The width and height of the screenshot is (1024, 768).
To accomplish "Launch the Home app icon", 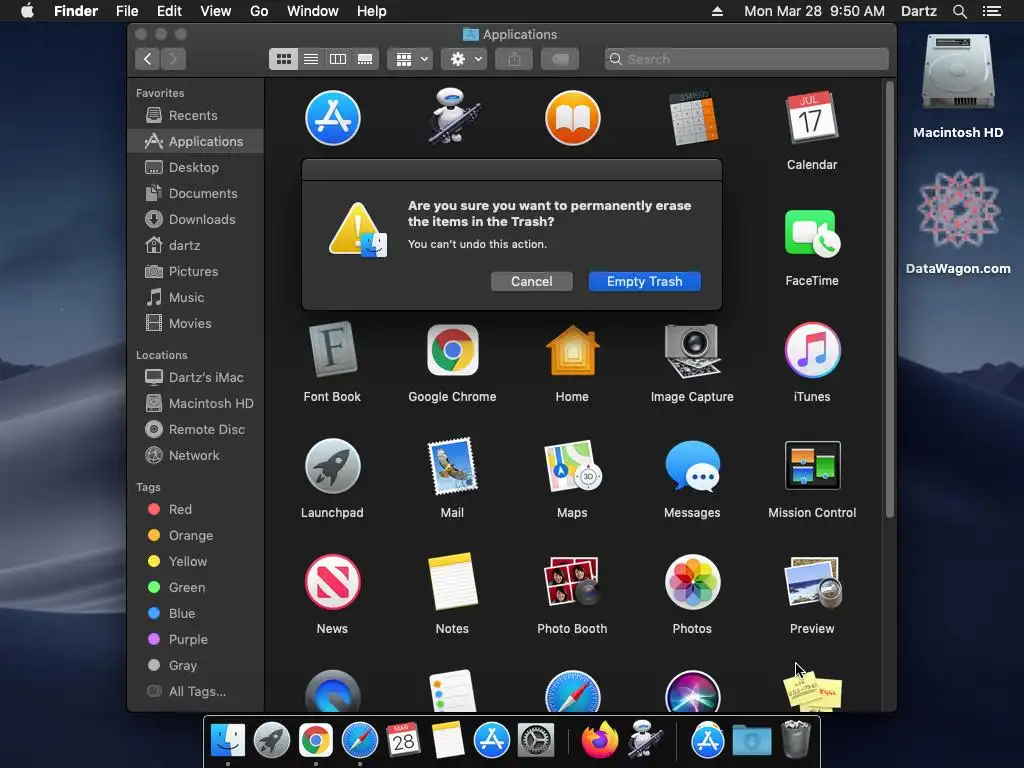I will tap(572, 351).
